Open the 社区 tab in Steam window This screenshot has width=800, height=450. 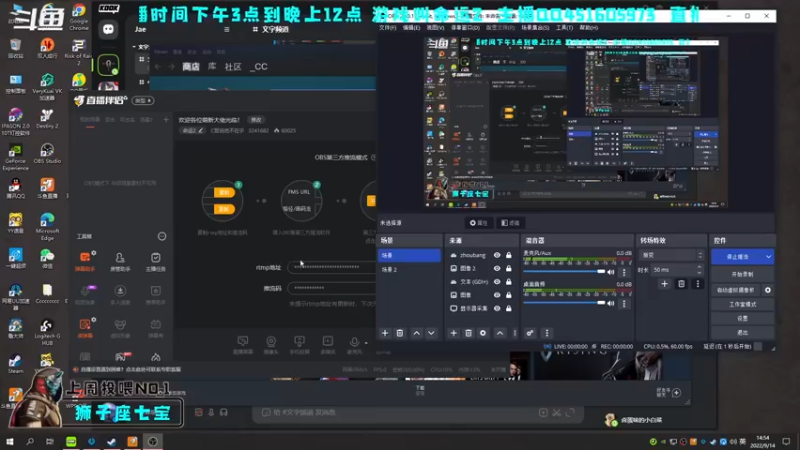click(233, 67)
